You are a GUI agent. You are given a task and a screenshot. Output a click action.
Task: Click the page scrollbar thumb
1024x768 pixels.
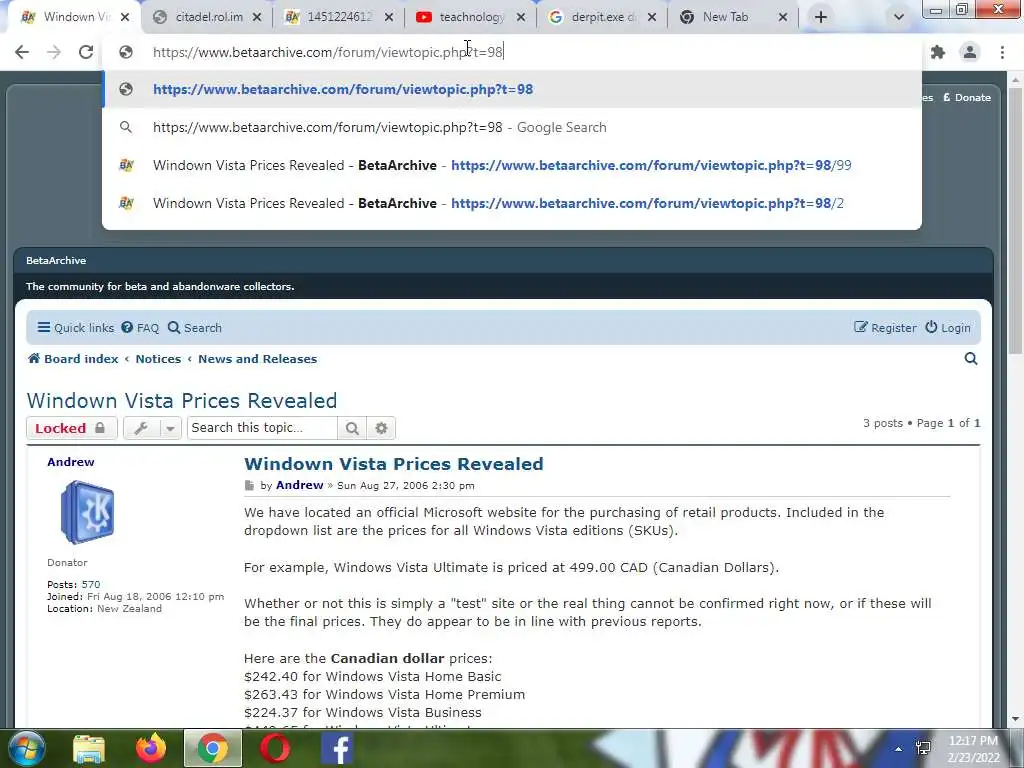point(1016,220)
